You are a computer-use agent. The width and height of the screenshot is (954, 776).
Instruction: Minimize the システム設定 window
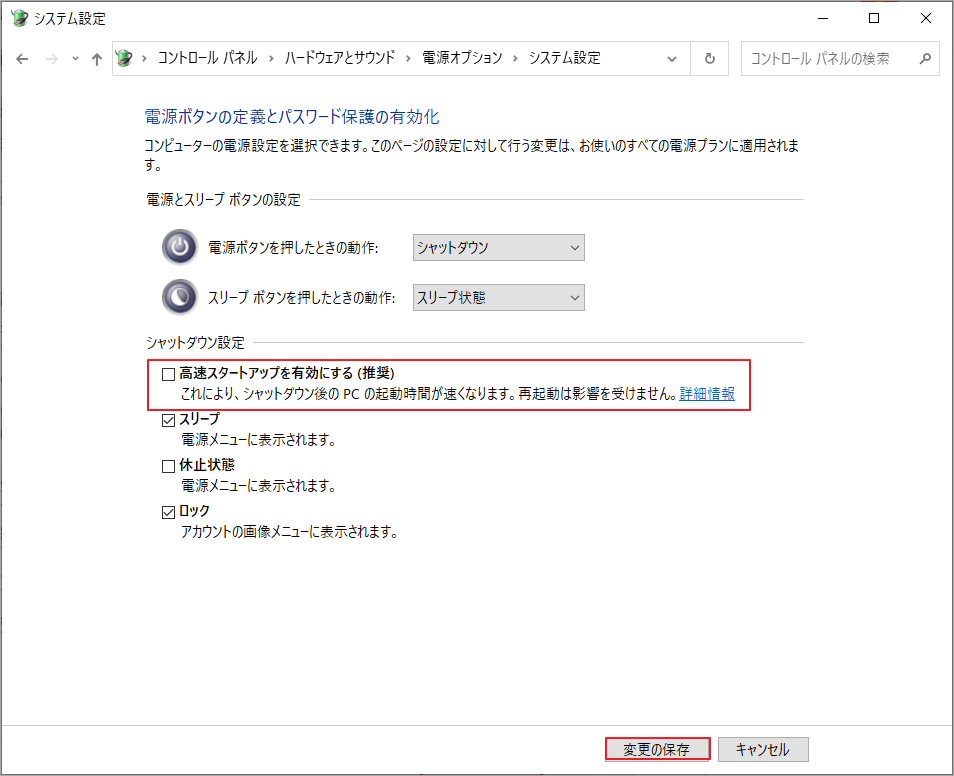823,18
